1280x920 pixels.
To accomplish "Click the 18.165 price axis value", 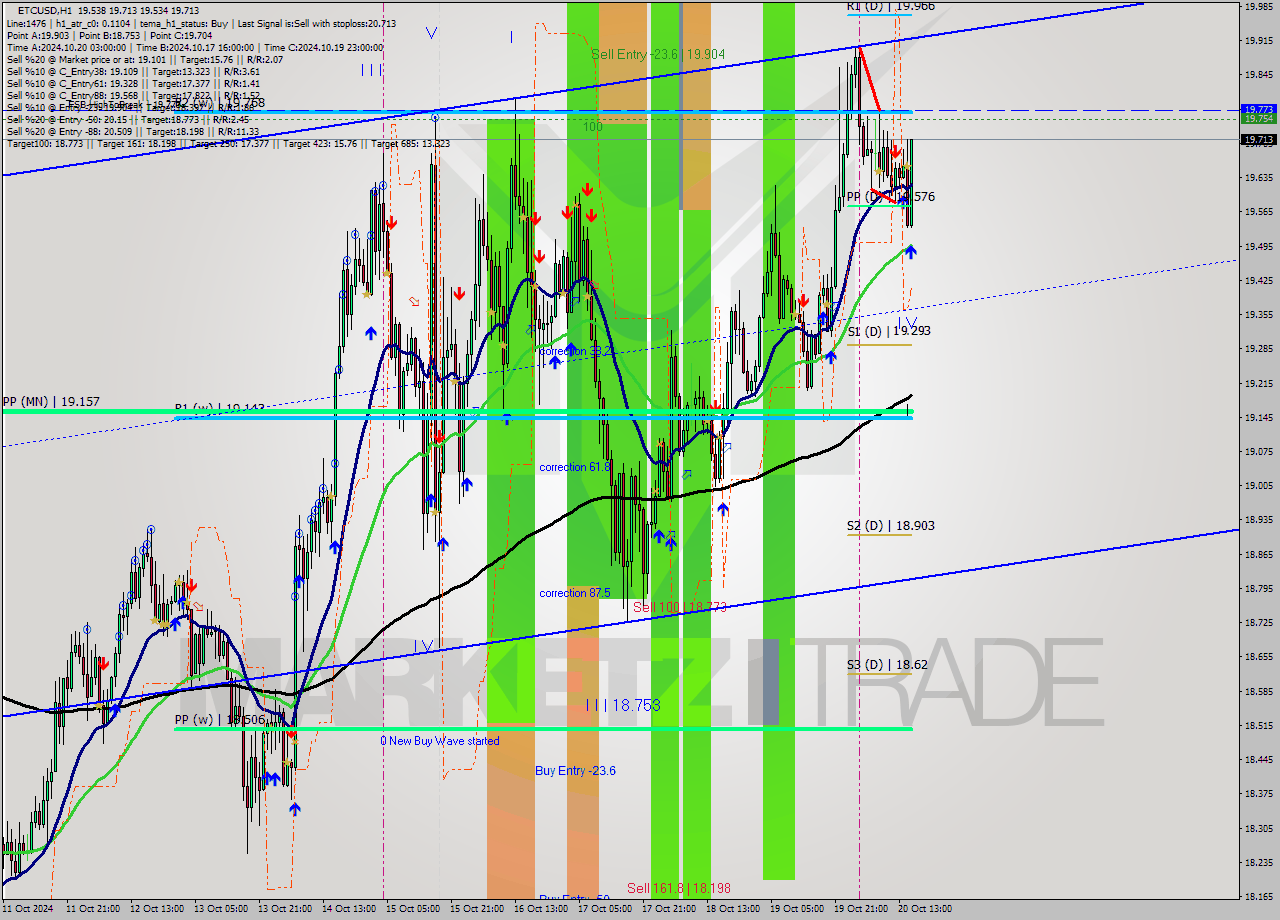I will 1258,896.
